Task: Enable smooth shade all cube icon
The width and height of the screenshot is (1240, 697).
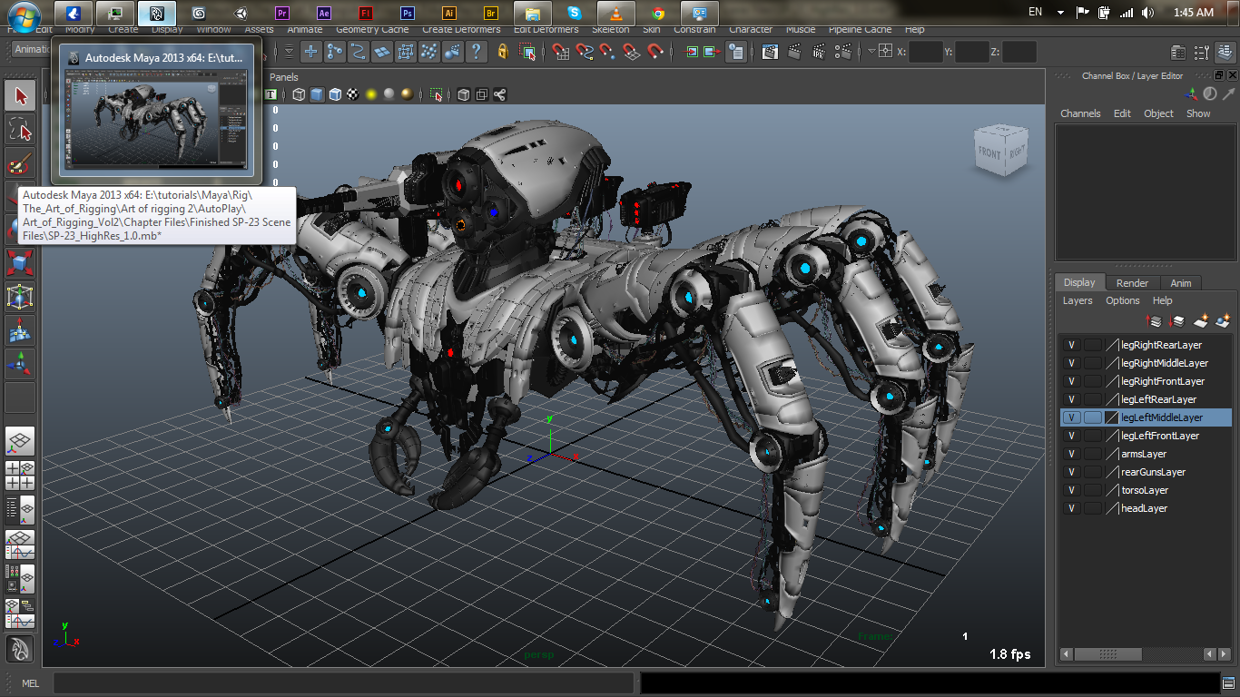Action: coord(317,95)
